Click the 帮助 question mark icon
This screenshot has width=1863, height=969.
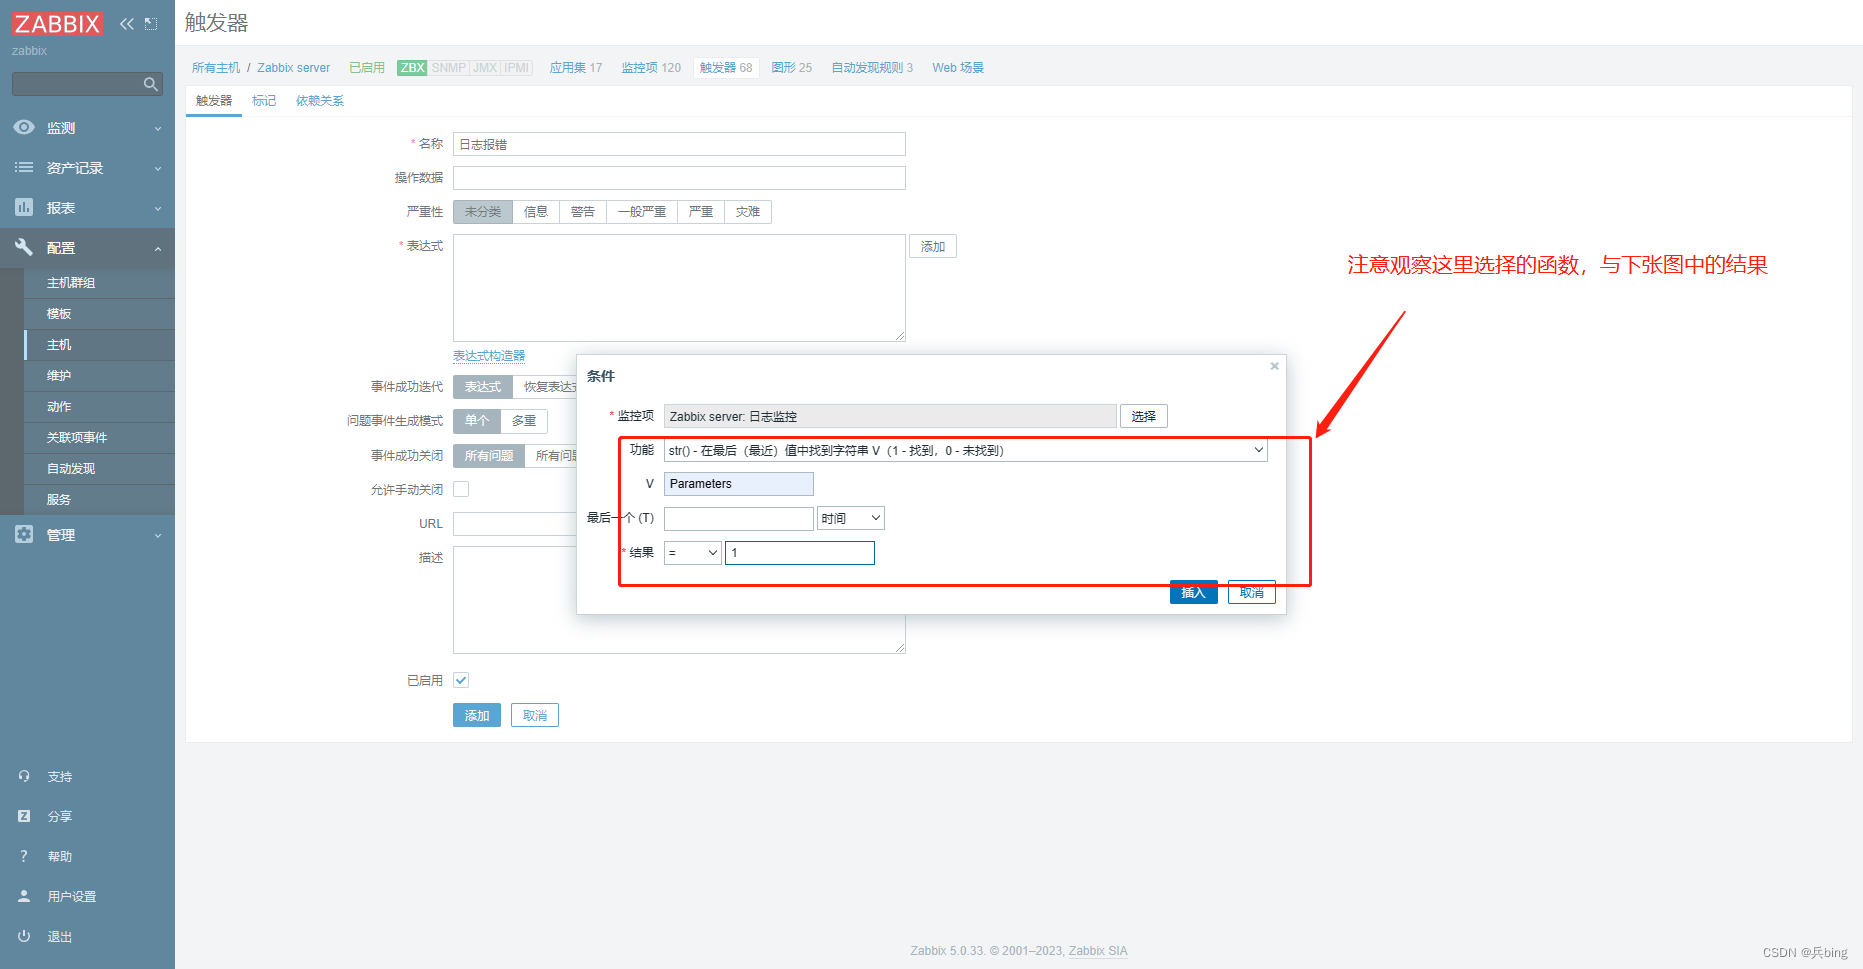(x=24, y=856)
